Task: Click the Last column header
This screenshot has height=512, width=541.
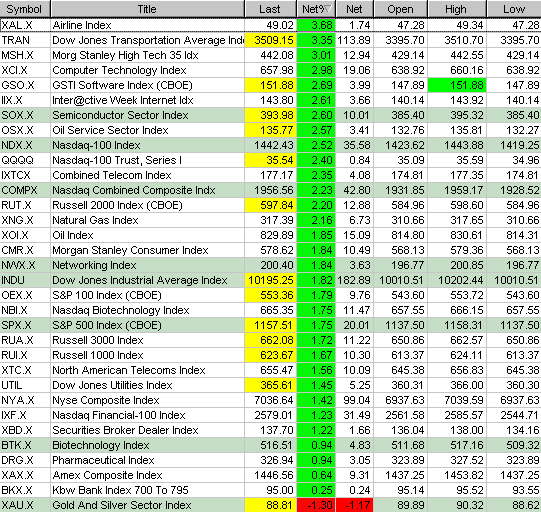Action: point(270,9)
